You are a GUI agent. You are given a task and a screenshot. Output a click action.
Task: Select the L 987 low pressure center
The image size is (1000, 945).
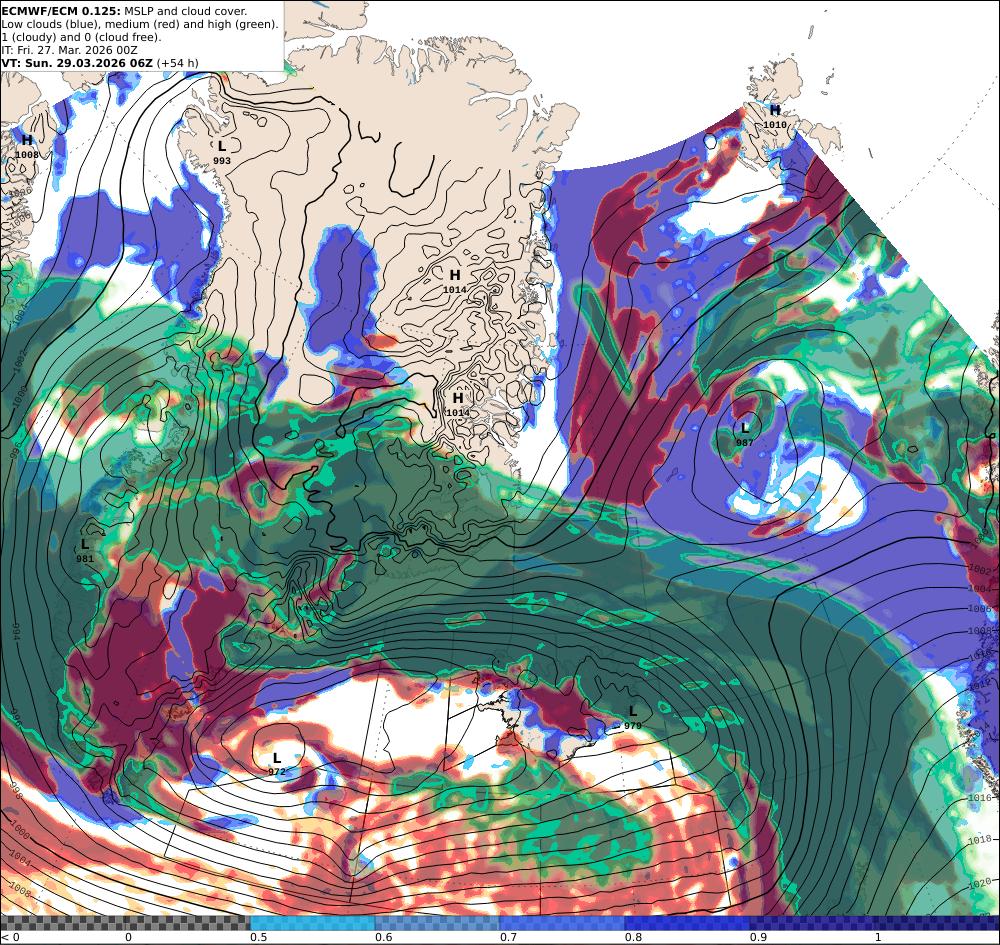point(744,434)
